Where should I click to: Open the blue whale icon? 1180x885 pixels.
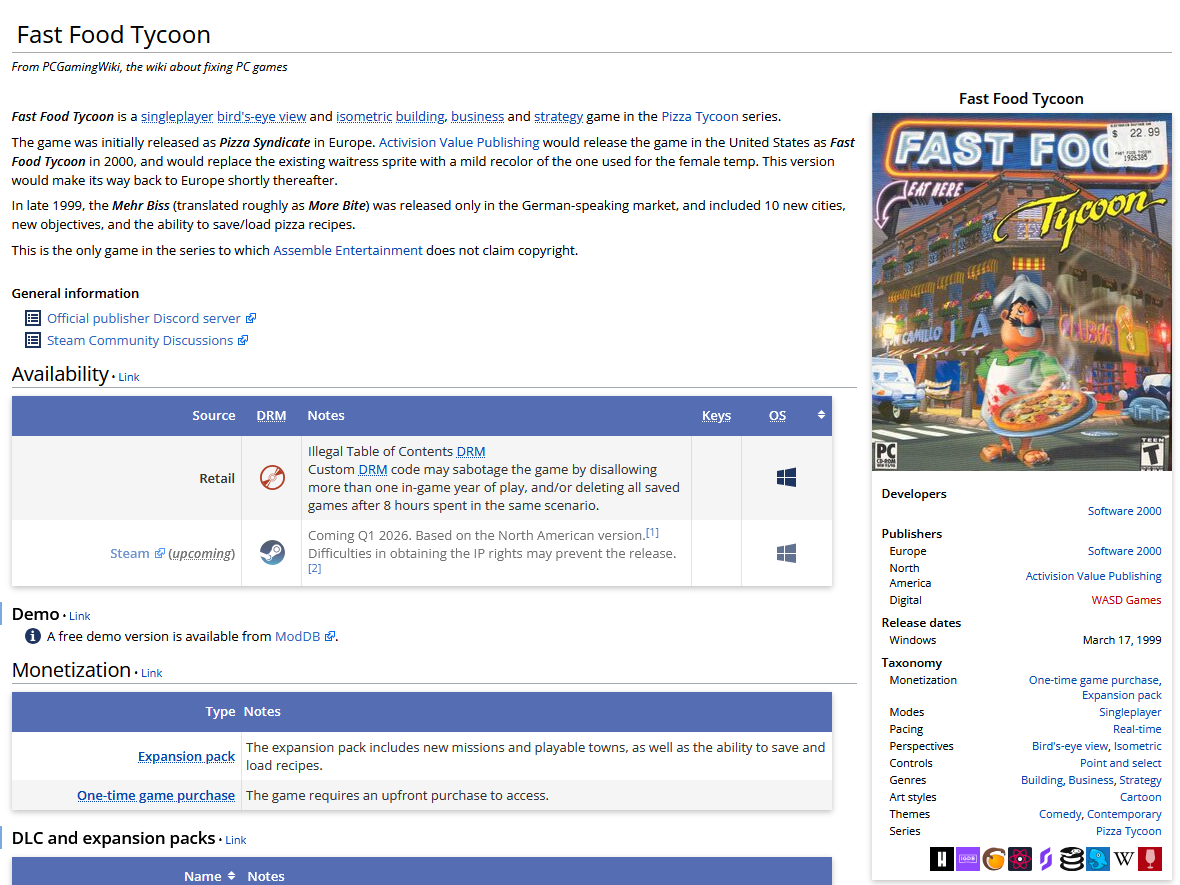point(1098,859)
